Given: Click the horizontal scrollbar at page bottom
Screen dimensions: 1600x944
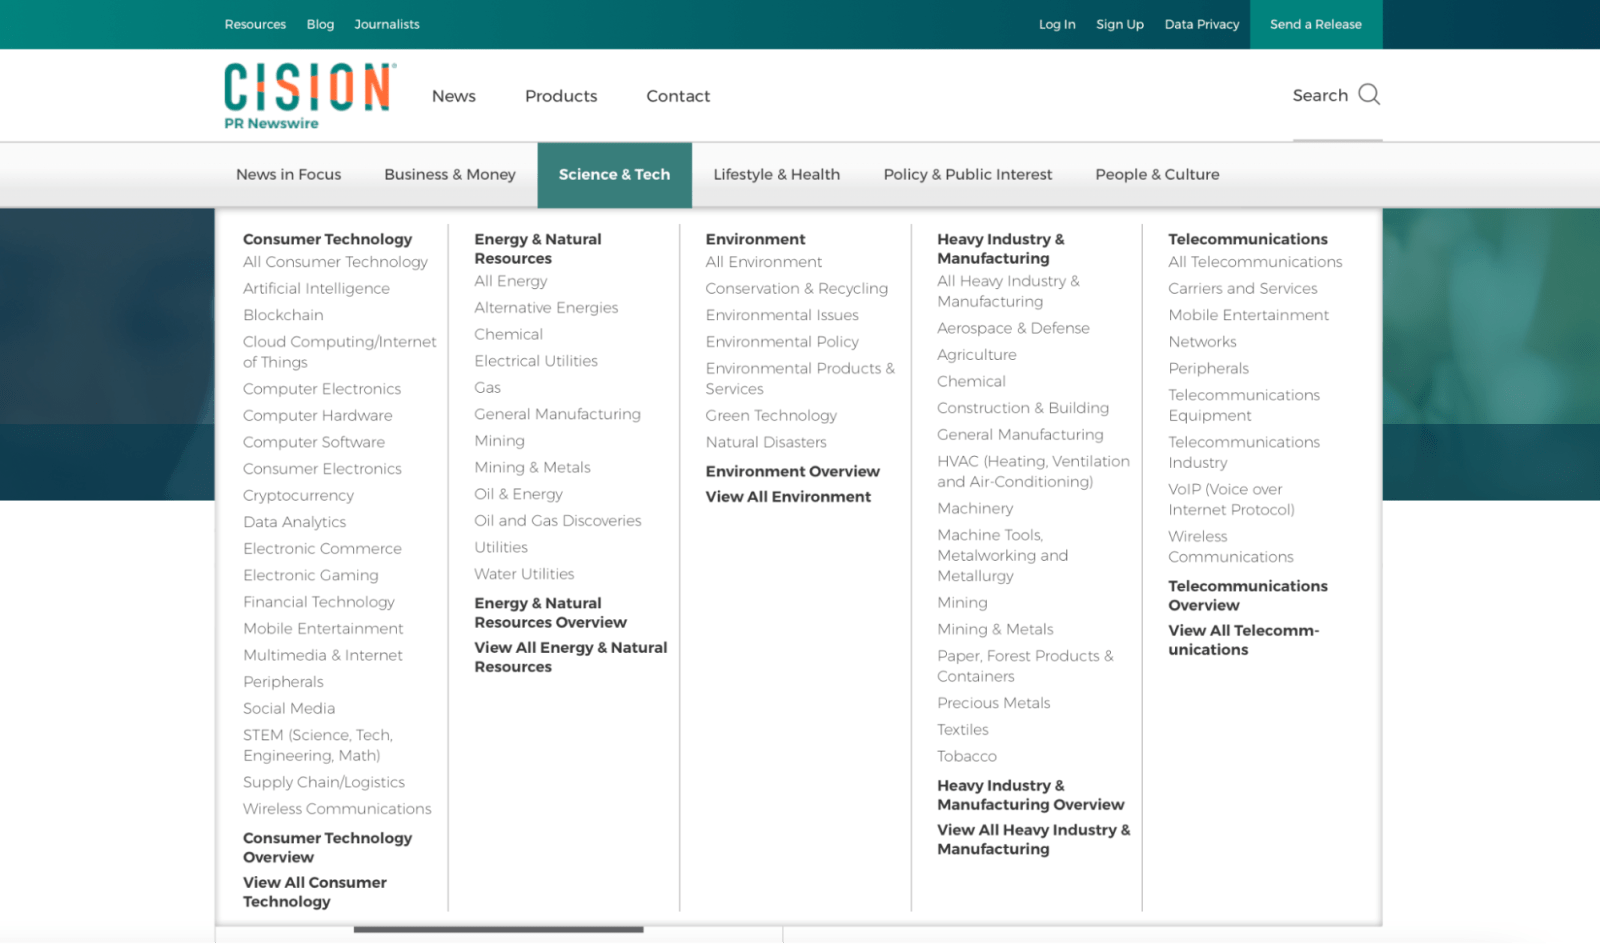Looking at the screenshot, I should click(x=498, y=929).
